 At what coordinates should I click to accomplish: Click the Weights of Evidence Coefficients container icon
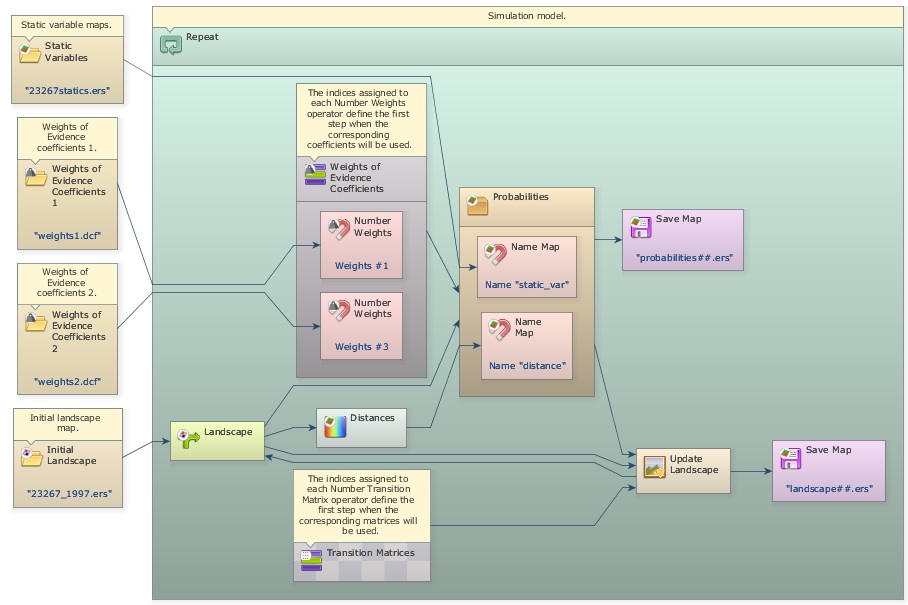[315, 175]
